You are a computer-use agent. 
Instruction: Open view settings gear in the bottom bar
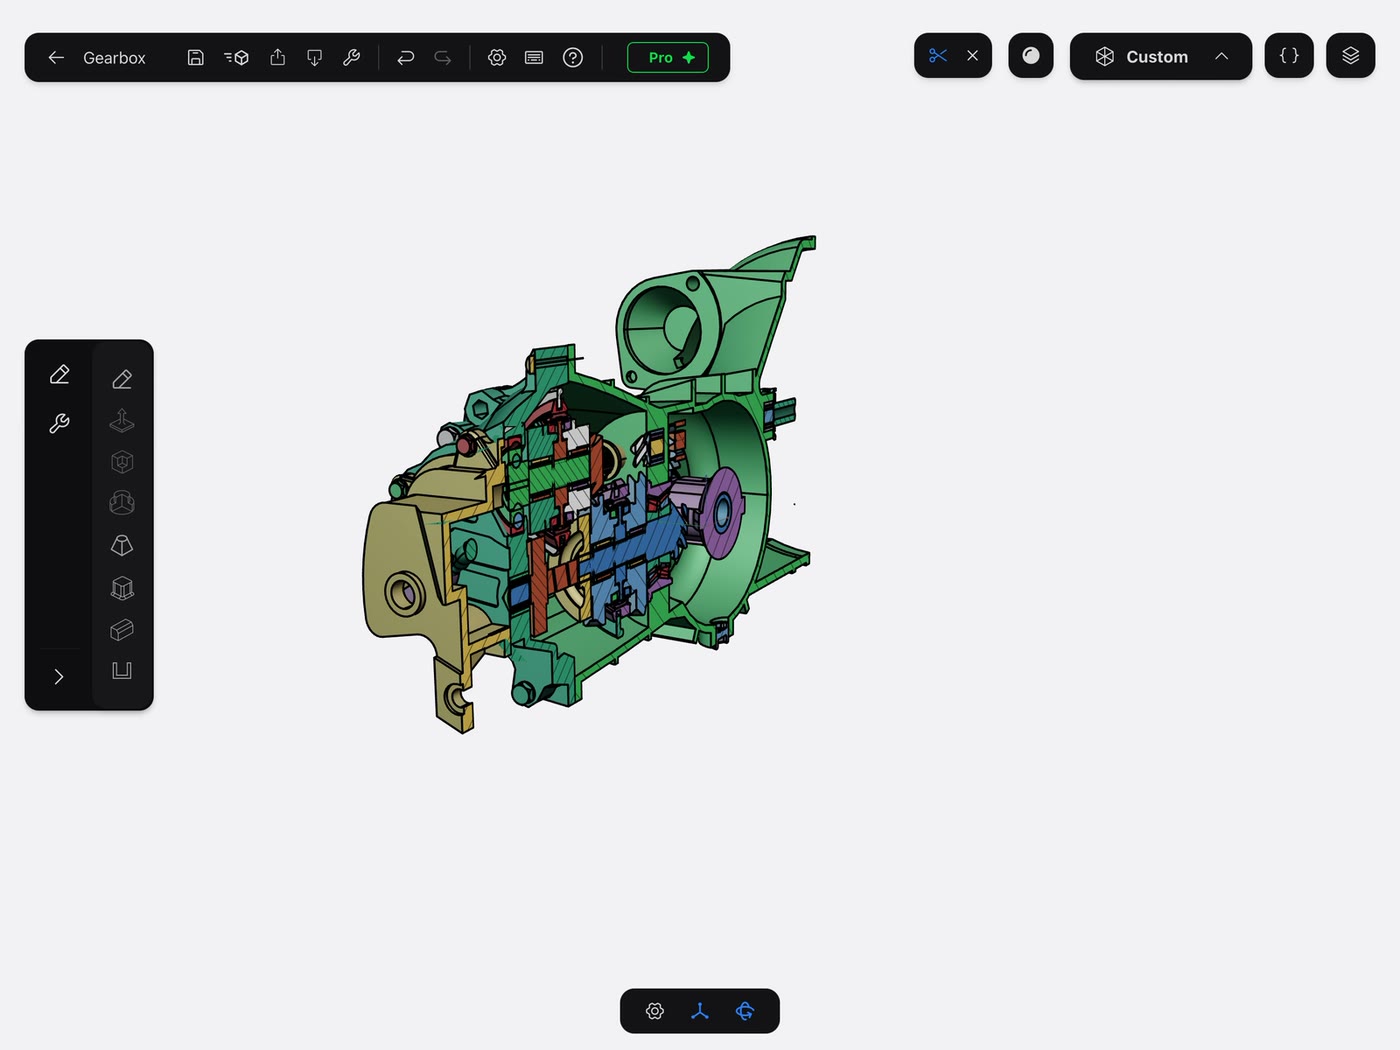coord(655,1011)
